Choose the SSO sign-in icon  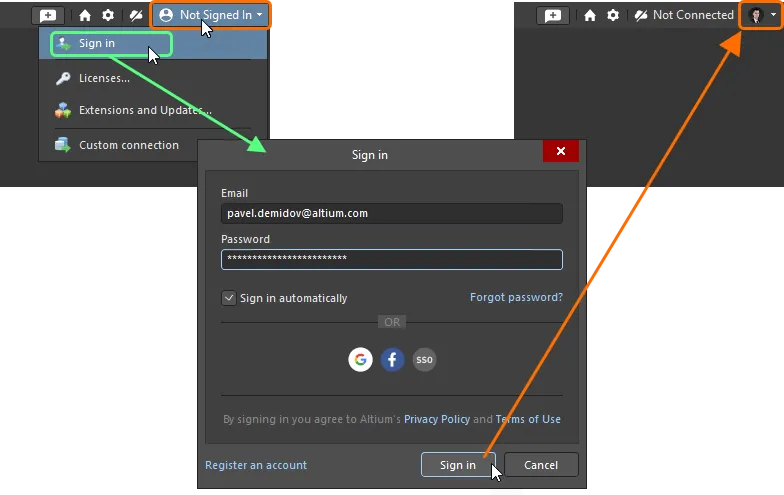[x=424, y=360]
